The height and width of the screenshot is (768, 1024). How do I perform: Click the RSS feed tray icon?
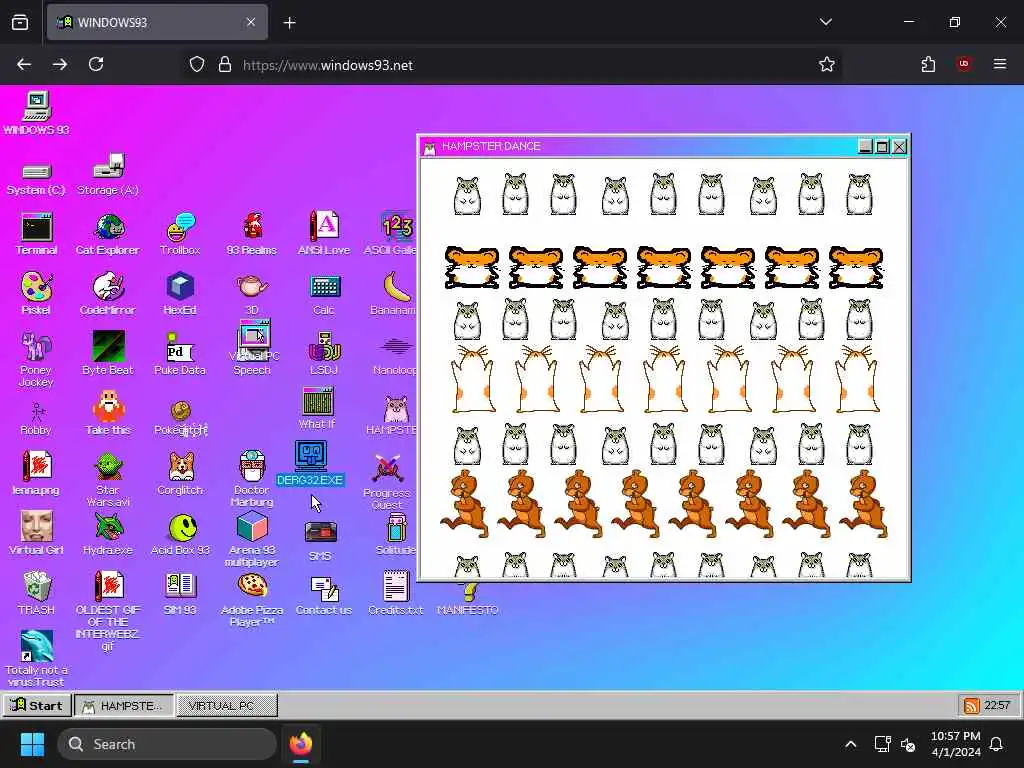point(972,705)
